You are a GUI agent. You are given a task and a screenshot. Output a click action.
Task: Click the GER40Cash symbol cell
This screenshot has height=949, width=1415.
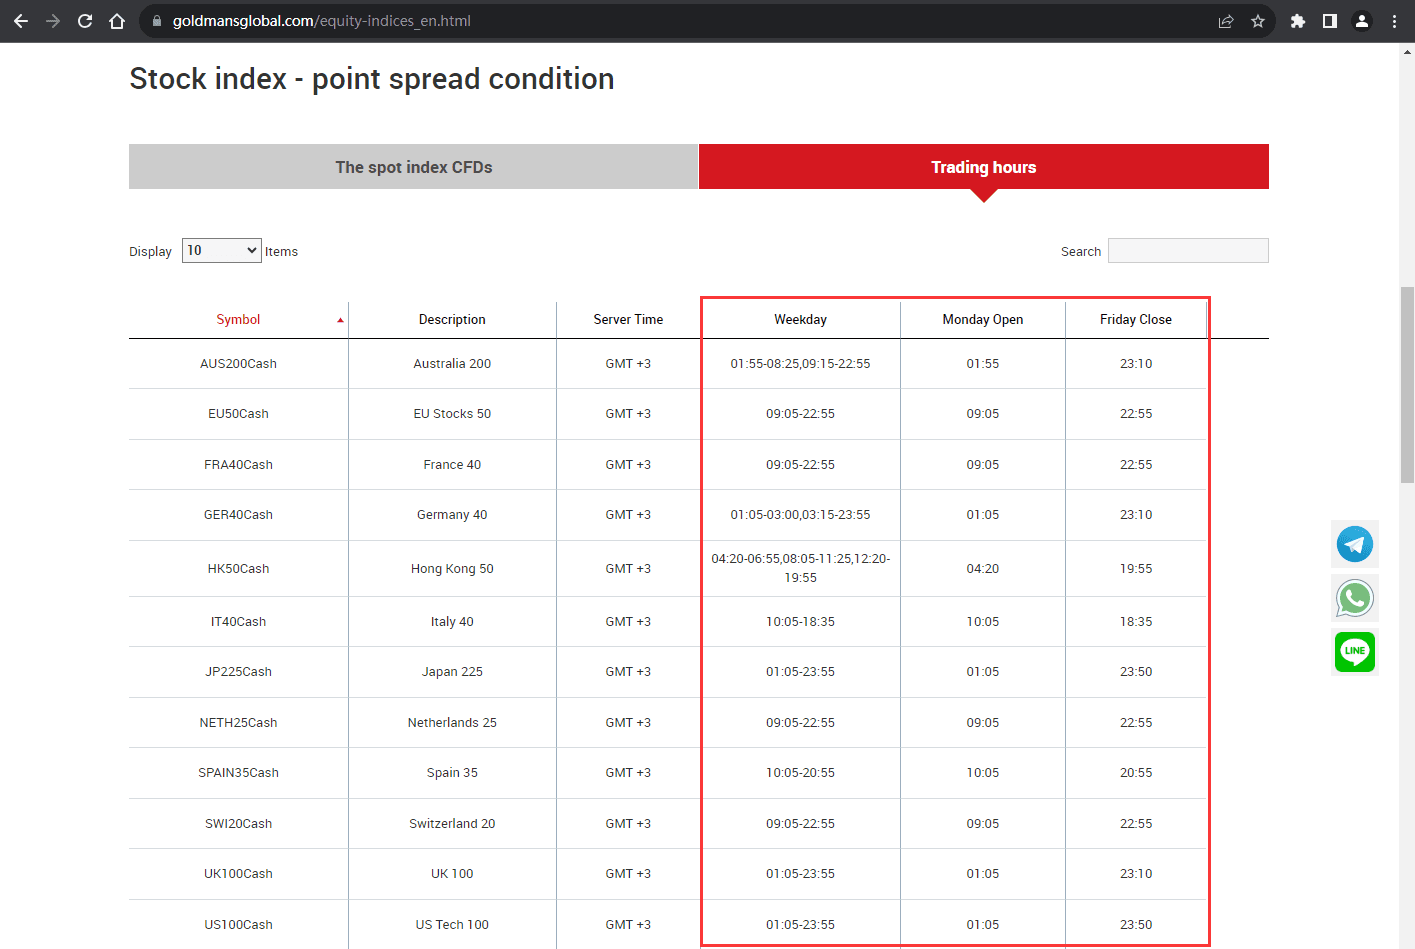pos(238,515)
